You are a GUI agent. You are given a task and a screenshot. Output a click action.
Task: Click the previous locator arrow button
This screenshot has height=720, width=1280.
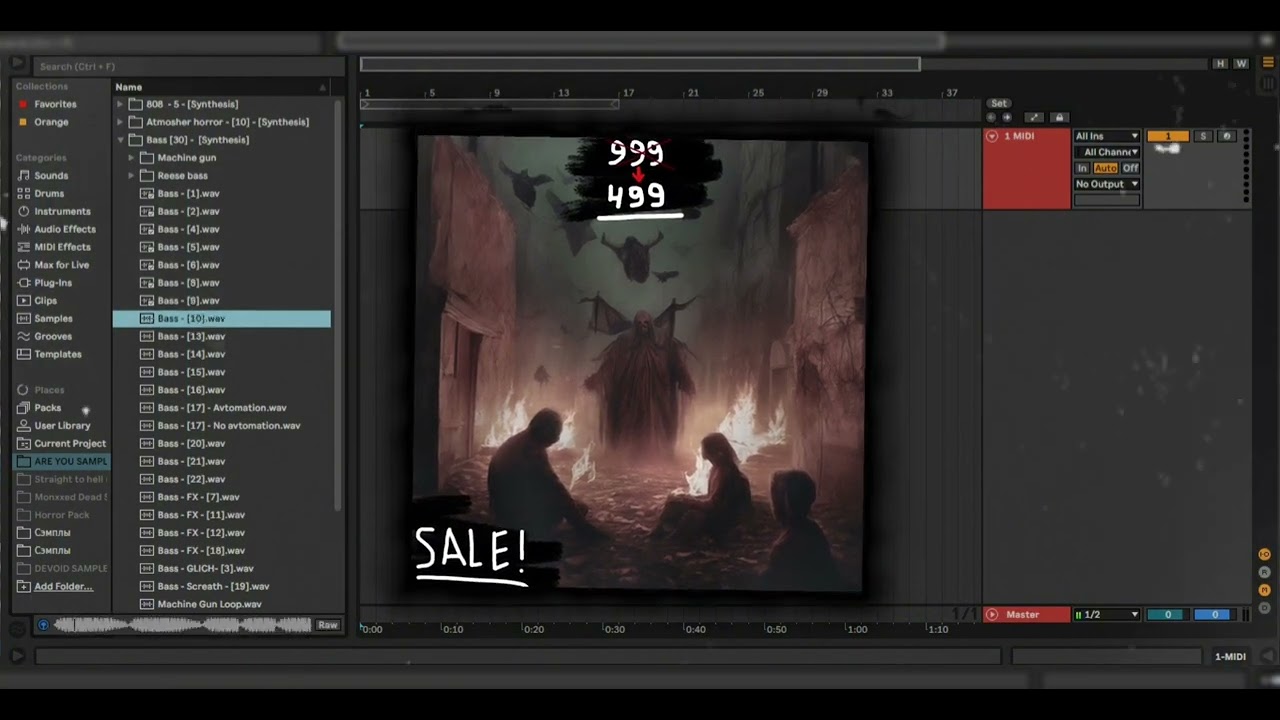point(992,118)
